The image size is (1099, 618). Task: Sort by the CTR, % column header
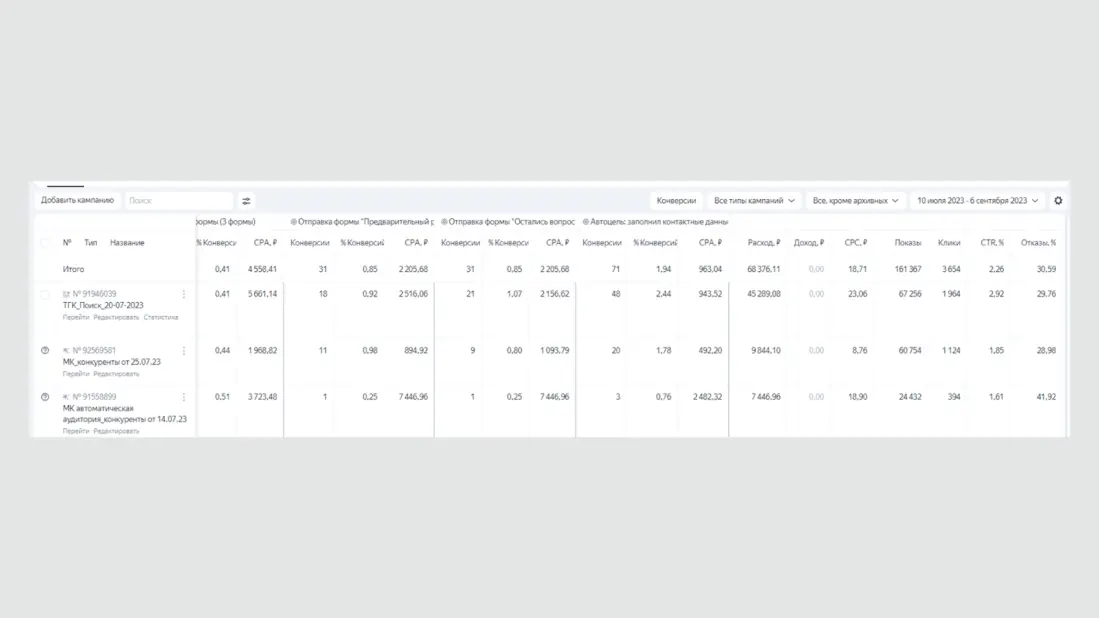(992, 242)
